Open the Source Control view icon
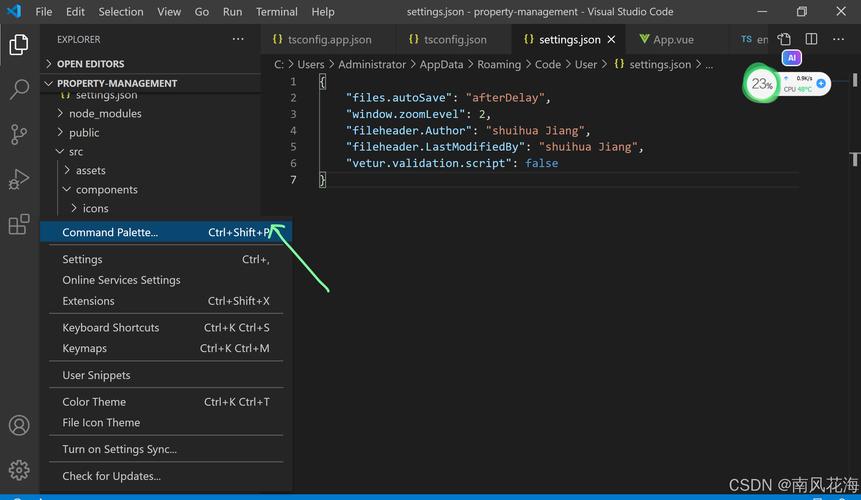Screen dimensions: 861x500 (19, 134)
